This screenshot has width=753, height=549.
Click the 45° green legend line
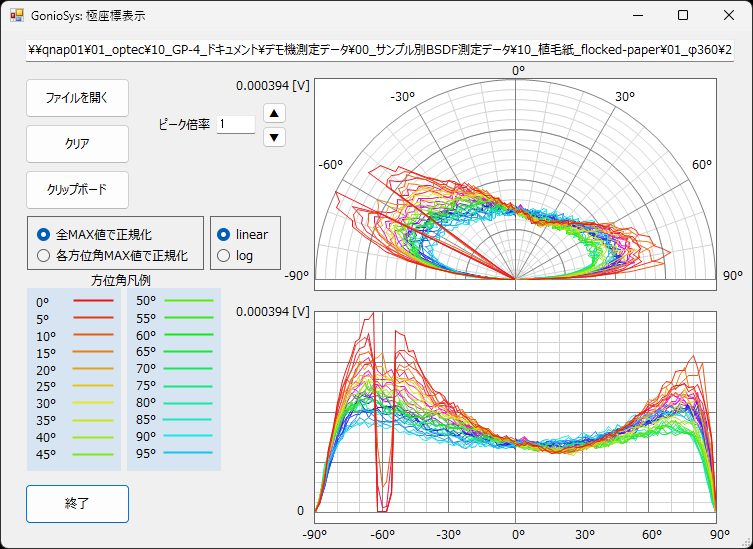(93, 454)
